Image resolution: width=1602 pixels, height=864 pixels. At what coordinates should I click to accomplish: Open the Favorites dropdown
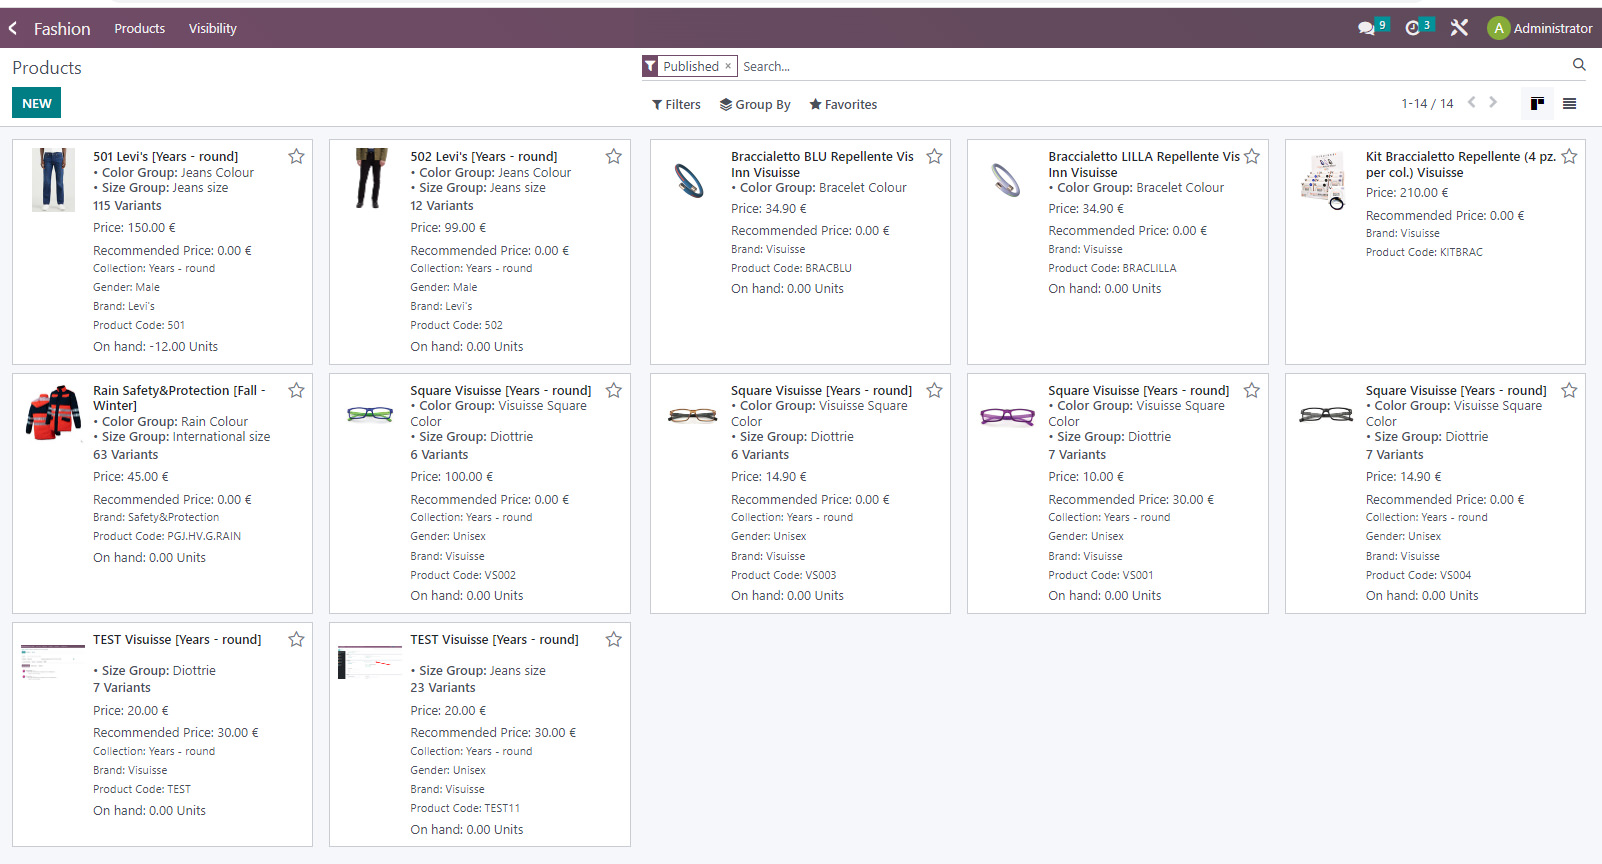point(843,105)
